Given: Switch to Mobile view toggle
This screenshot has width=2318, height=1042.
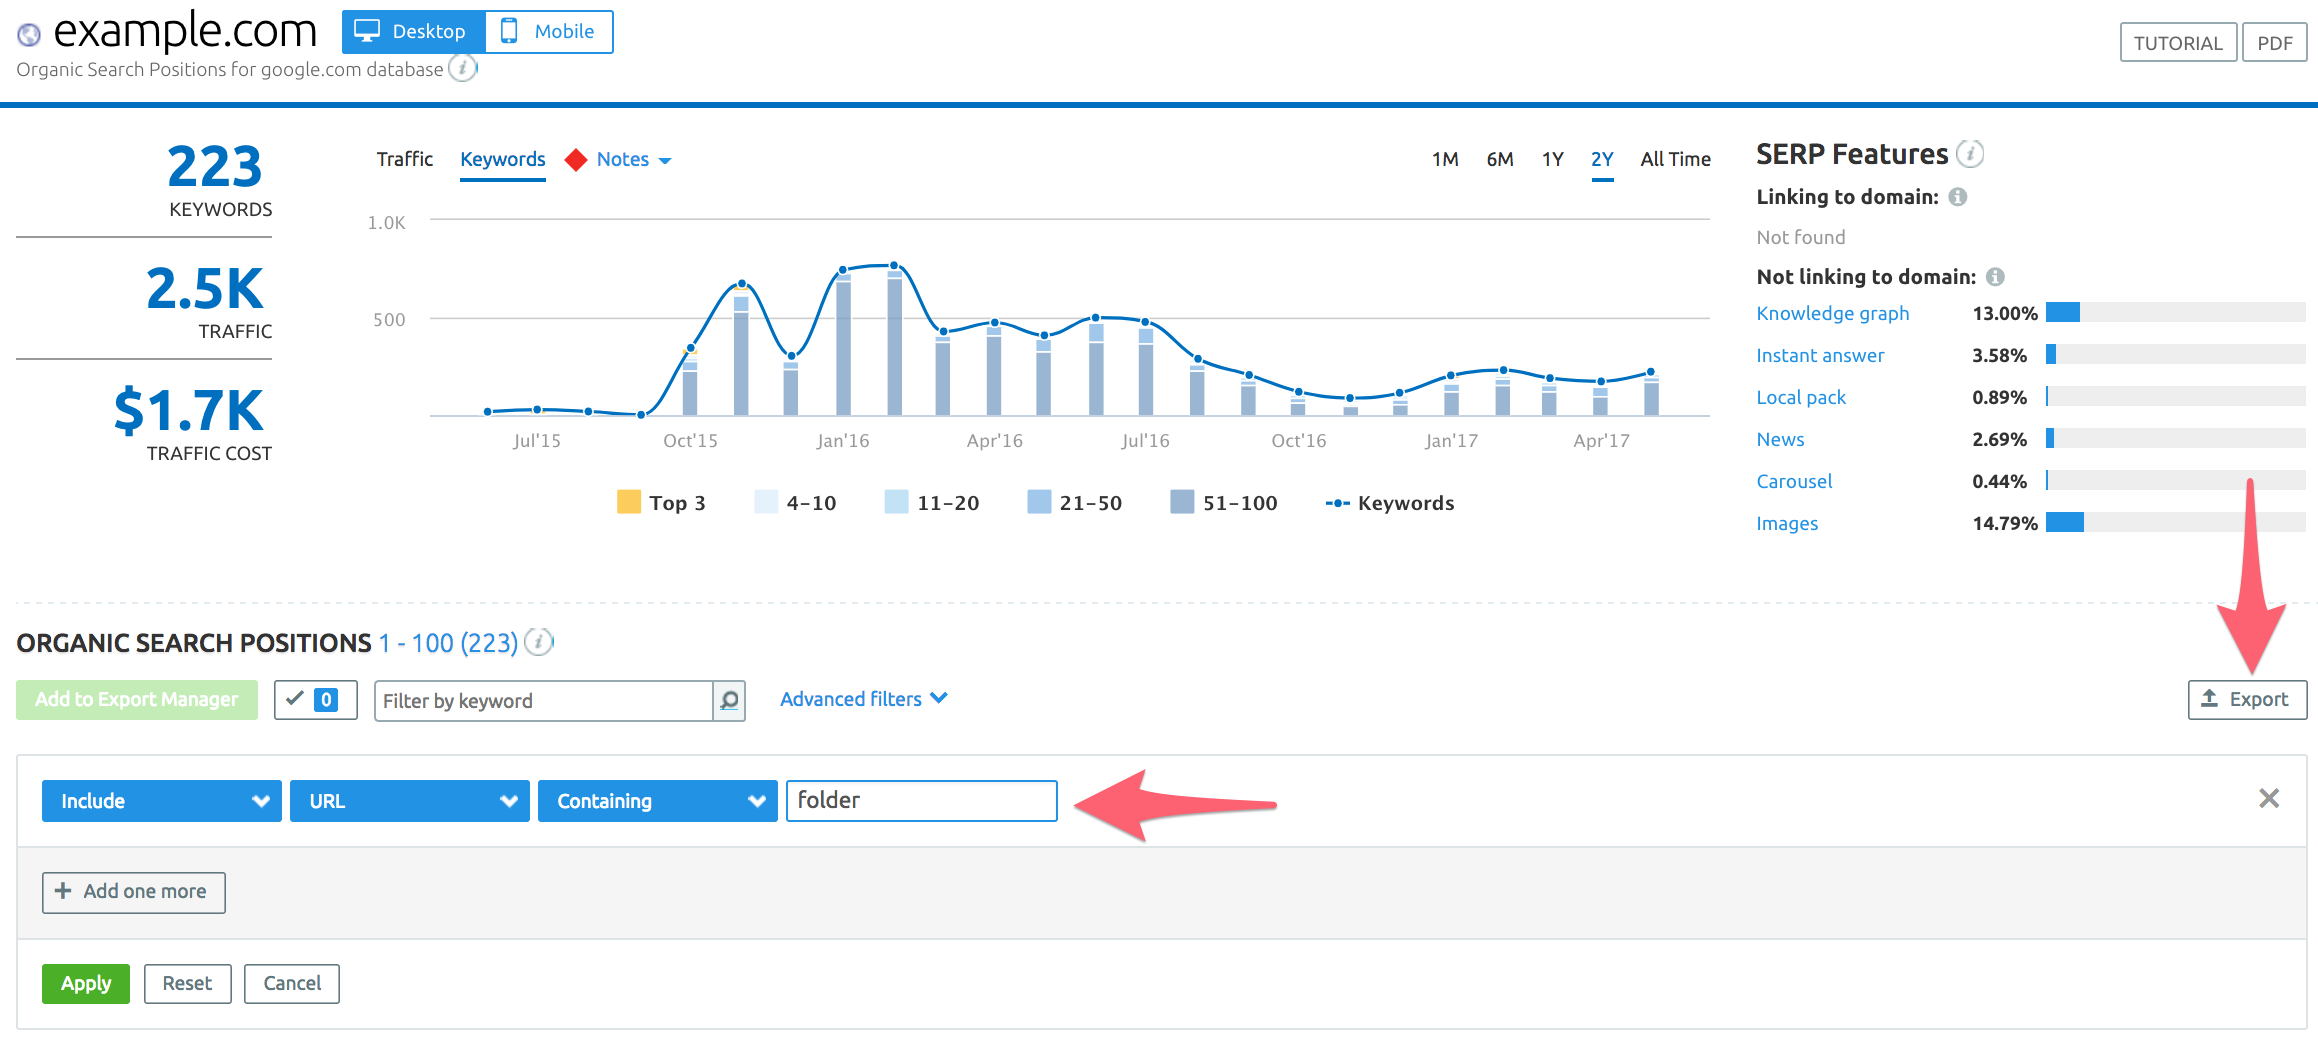Looking at the screenshot, I should (x=548, y=32).
